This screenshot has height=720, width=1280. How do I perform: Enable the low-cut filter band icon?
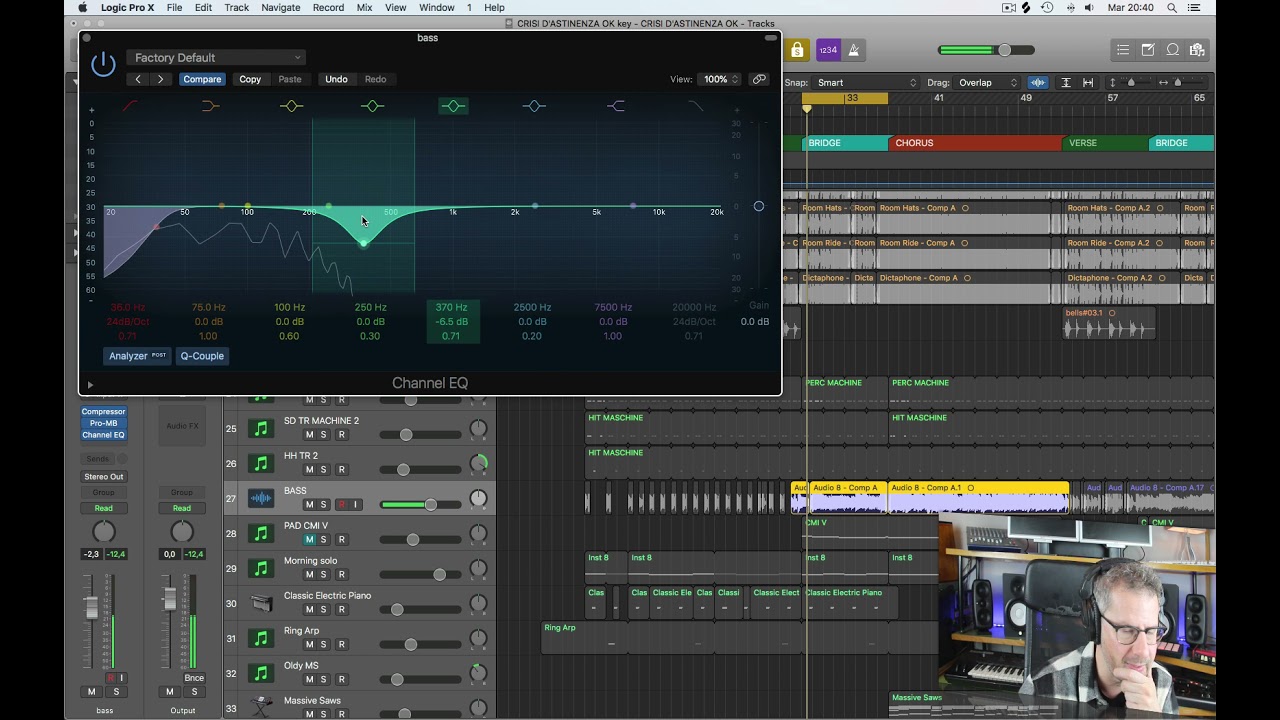[x=130, y=106]
